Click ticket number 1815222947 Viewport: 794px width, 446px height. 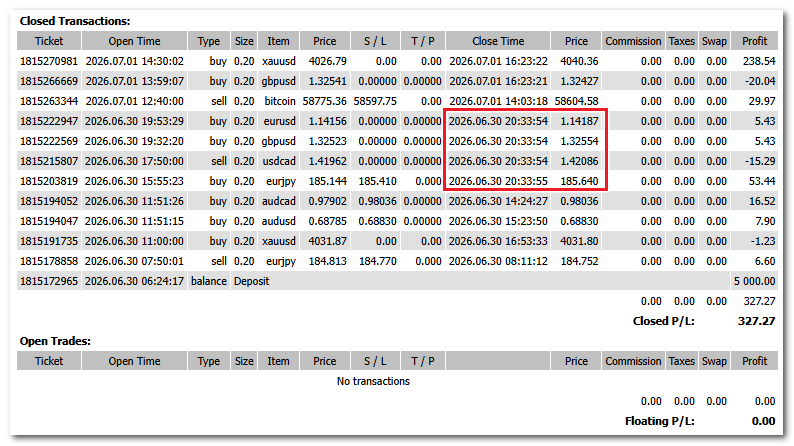[49, 121]
